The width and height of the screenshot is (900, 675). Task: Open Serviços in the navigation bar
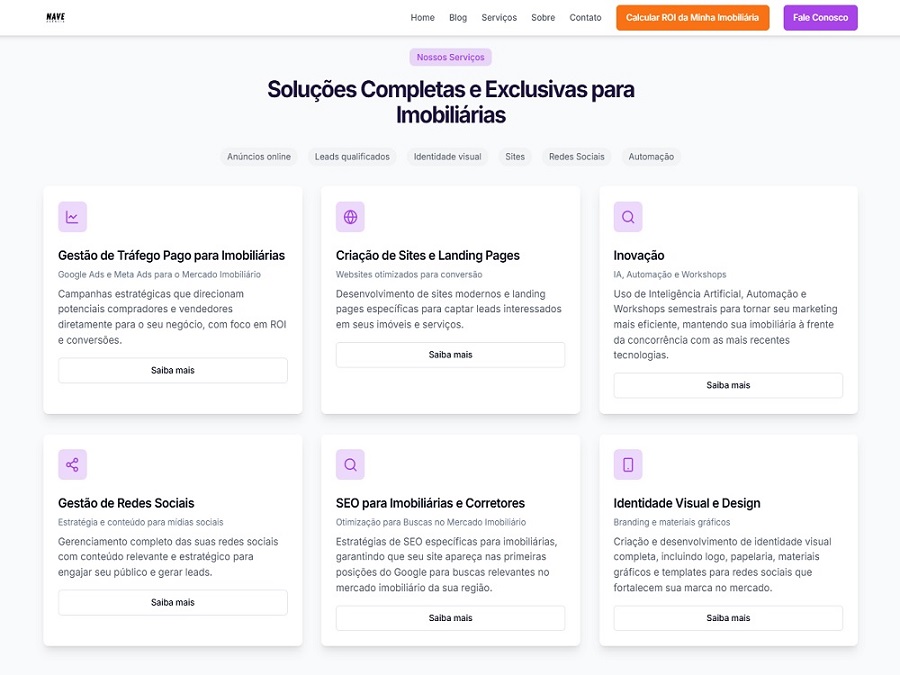click(499, 18)
